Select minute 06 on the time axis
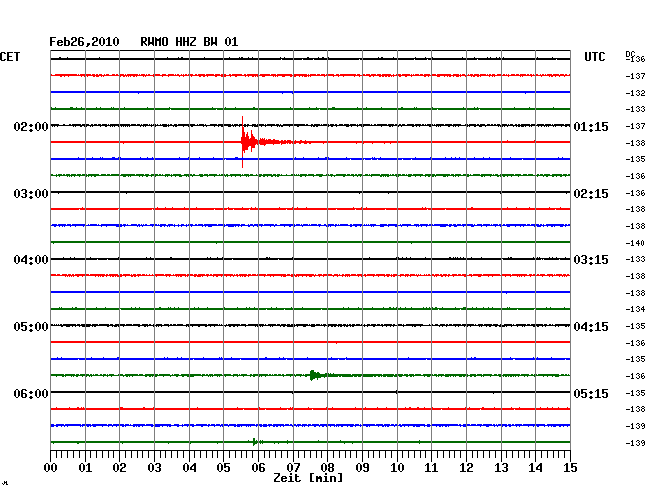The height and width of the screenshot is (494, 650). [x=258, y=467]
